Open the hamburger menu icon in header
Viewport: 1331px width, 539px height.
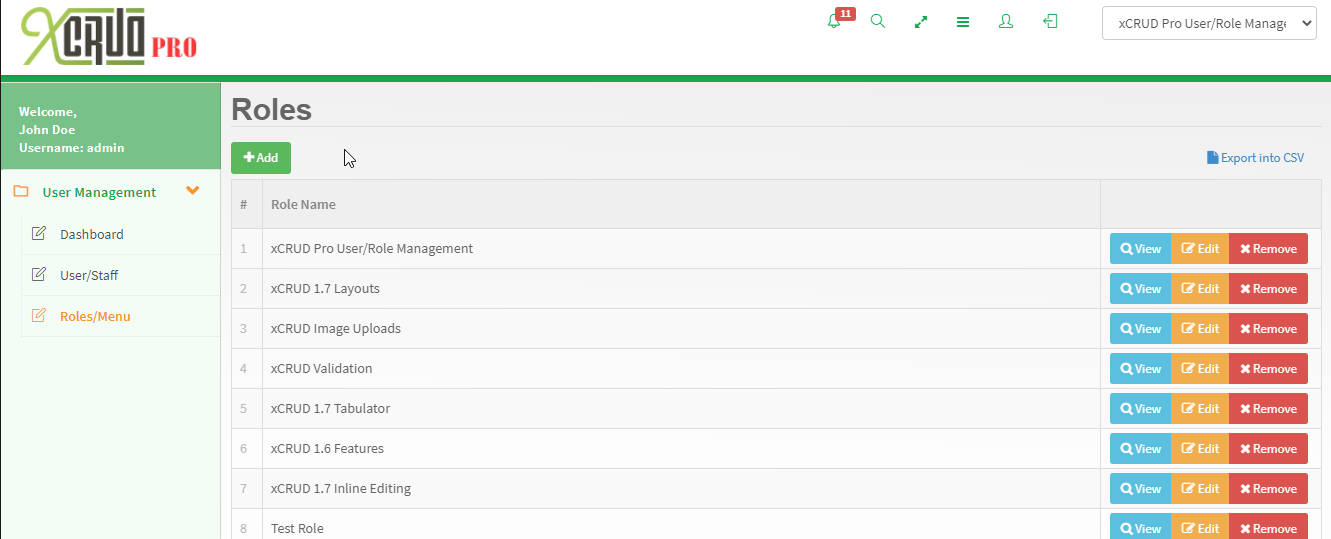coord(963,21)
